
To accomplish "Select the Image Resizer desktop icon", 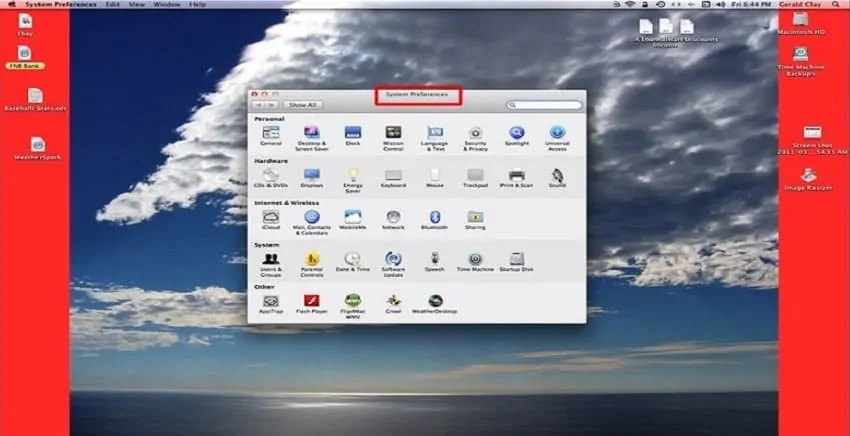I will click(x=808, y=179).
